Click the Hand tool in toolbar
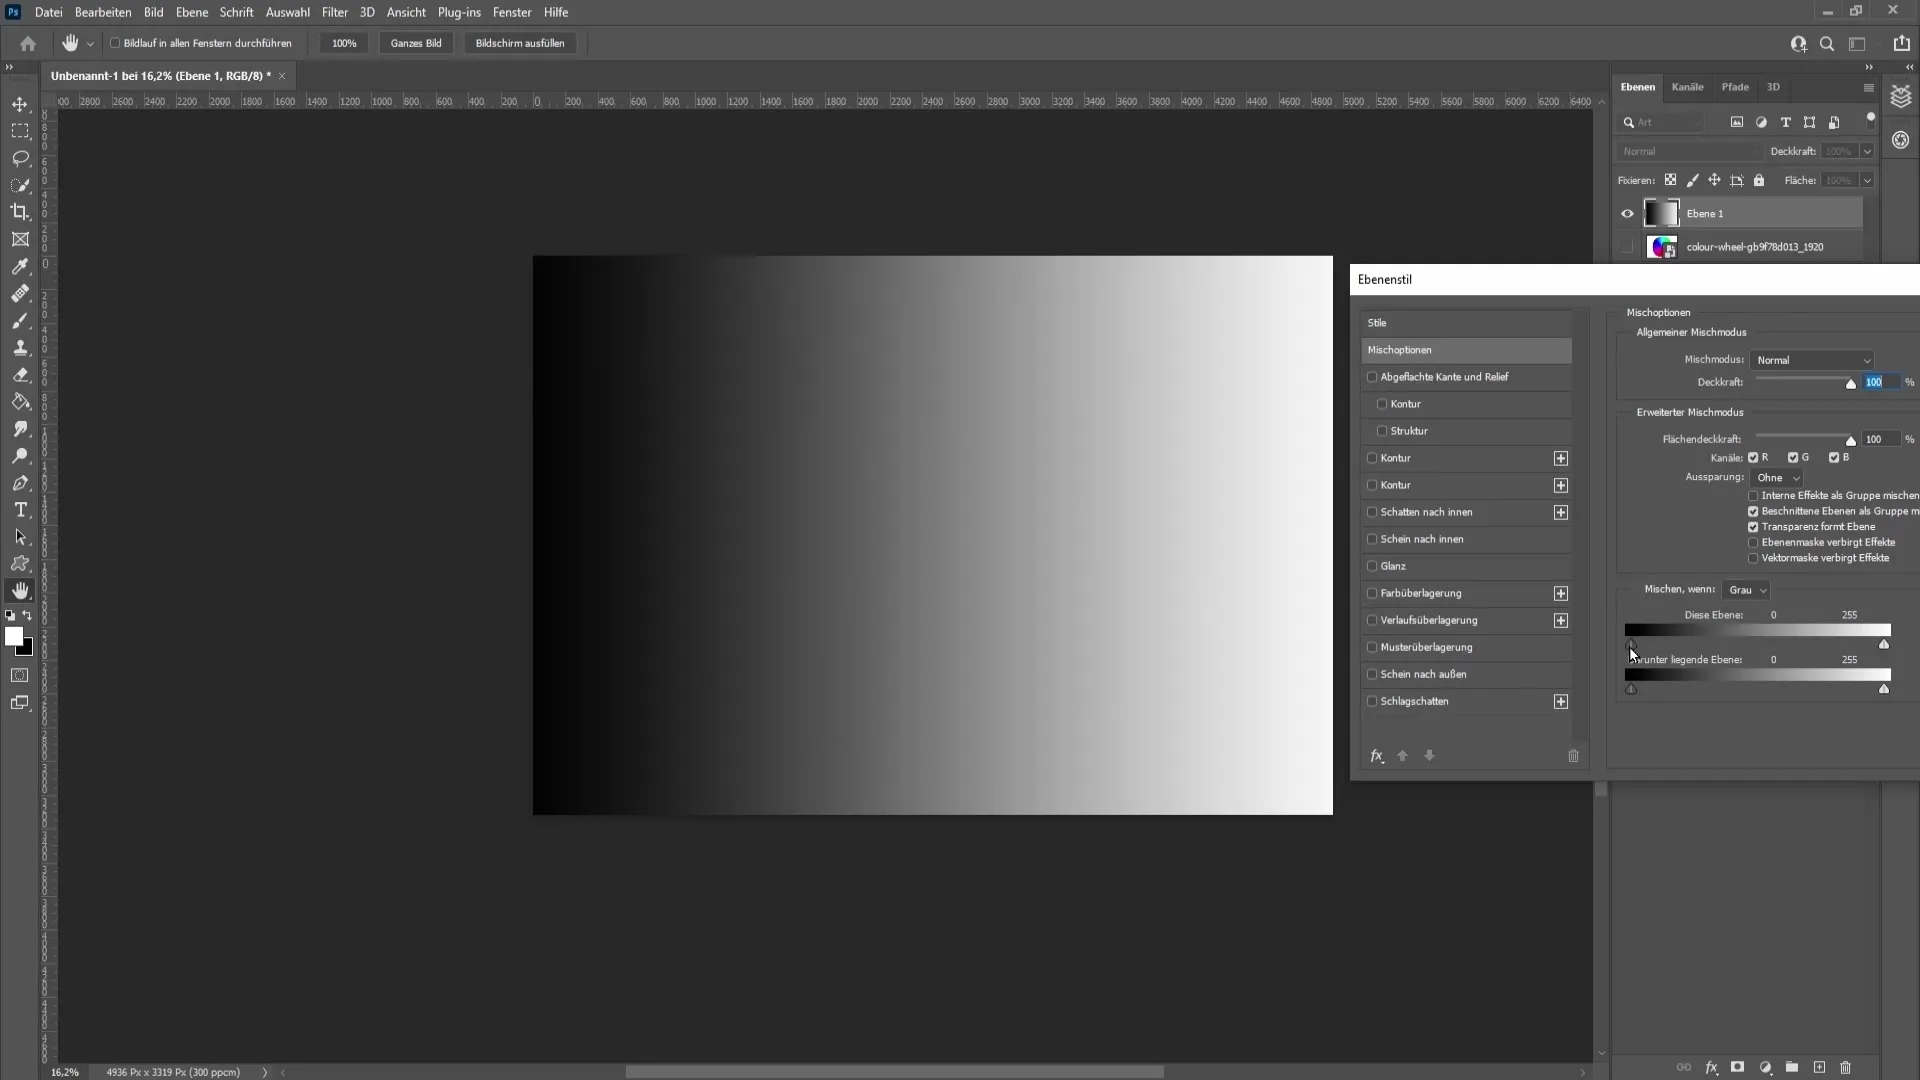The image size is (1920, 1080). [20, 589]
